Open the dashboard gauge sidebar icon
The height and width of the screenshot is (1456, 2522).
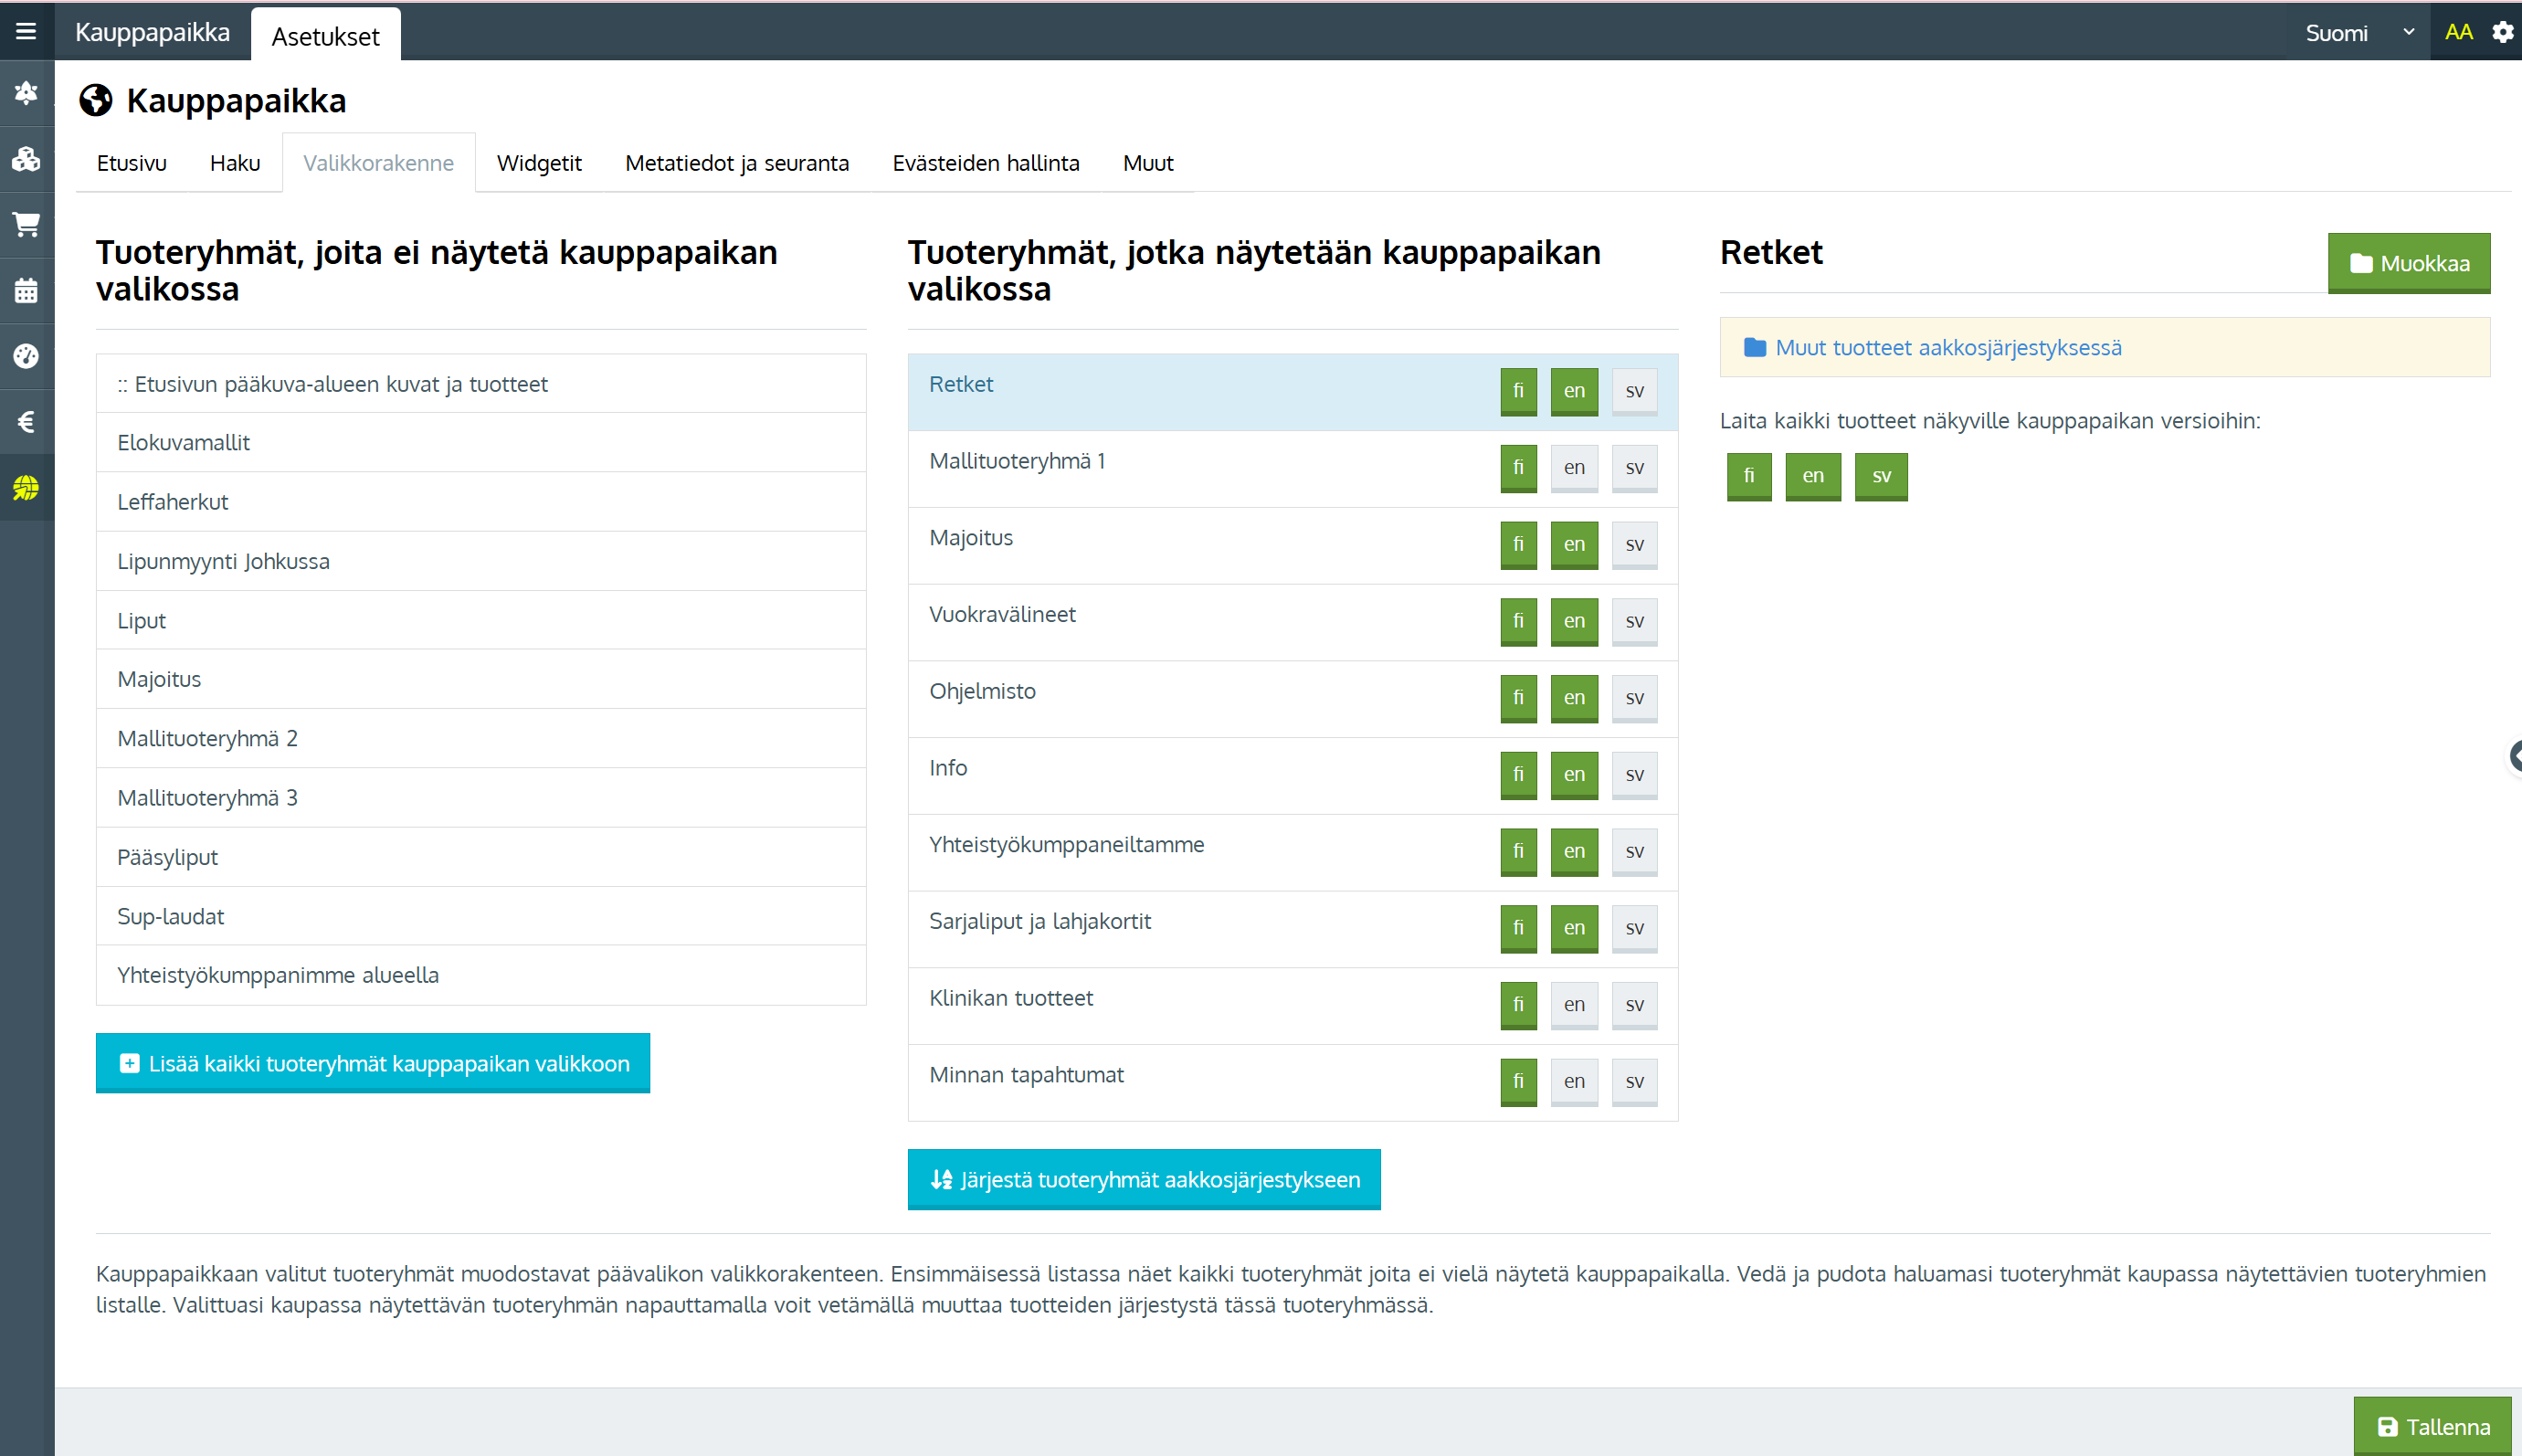point(26,356)
